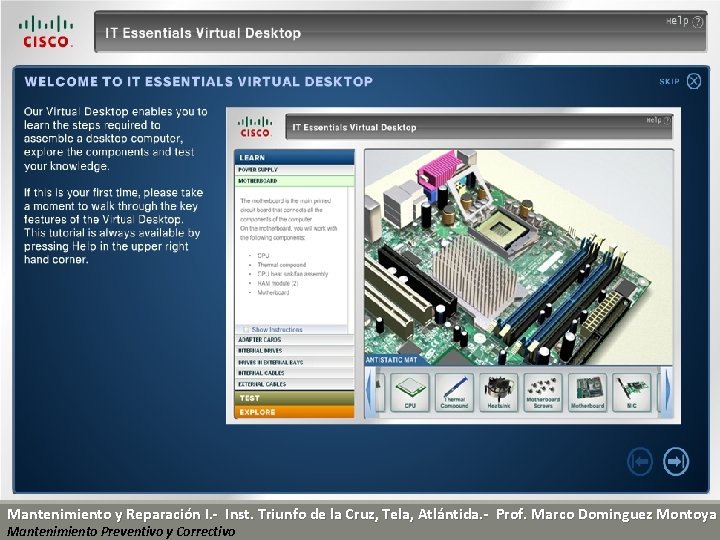Click the left arrow of the parts tray
The image size is (720, 540).
(x=370, y=392)
